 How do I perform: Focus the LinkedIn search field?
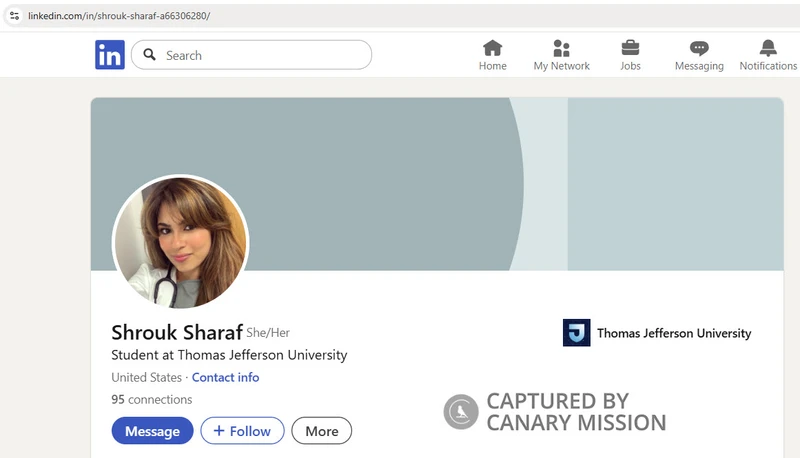[252, 55]
